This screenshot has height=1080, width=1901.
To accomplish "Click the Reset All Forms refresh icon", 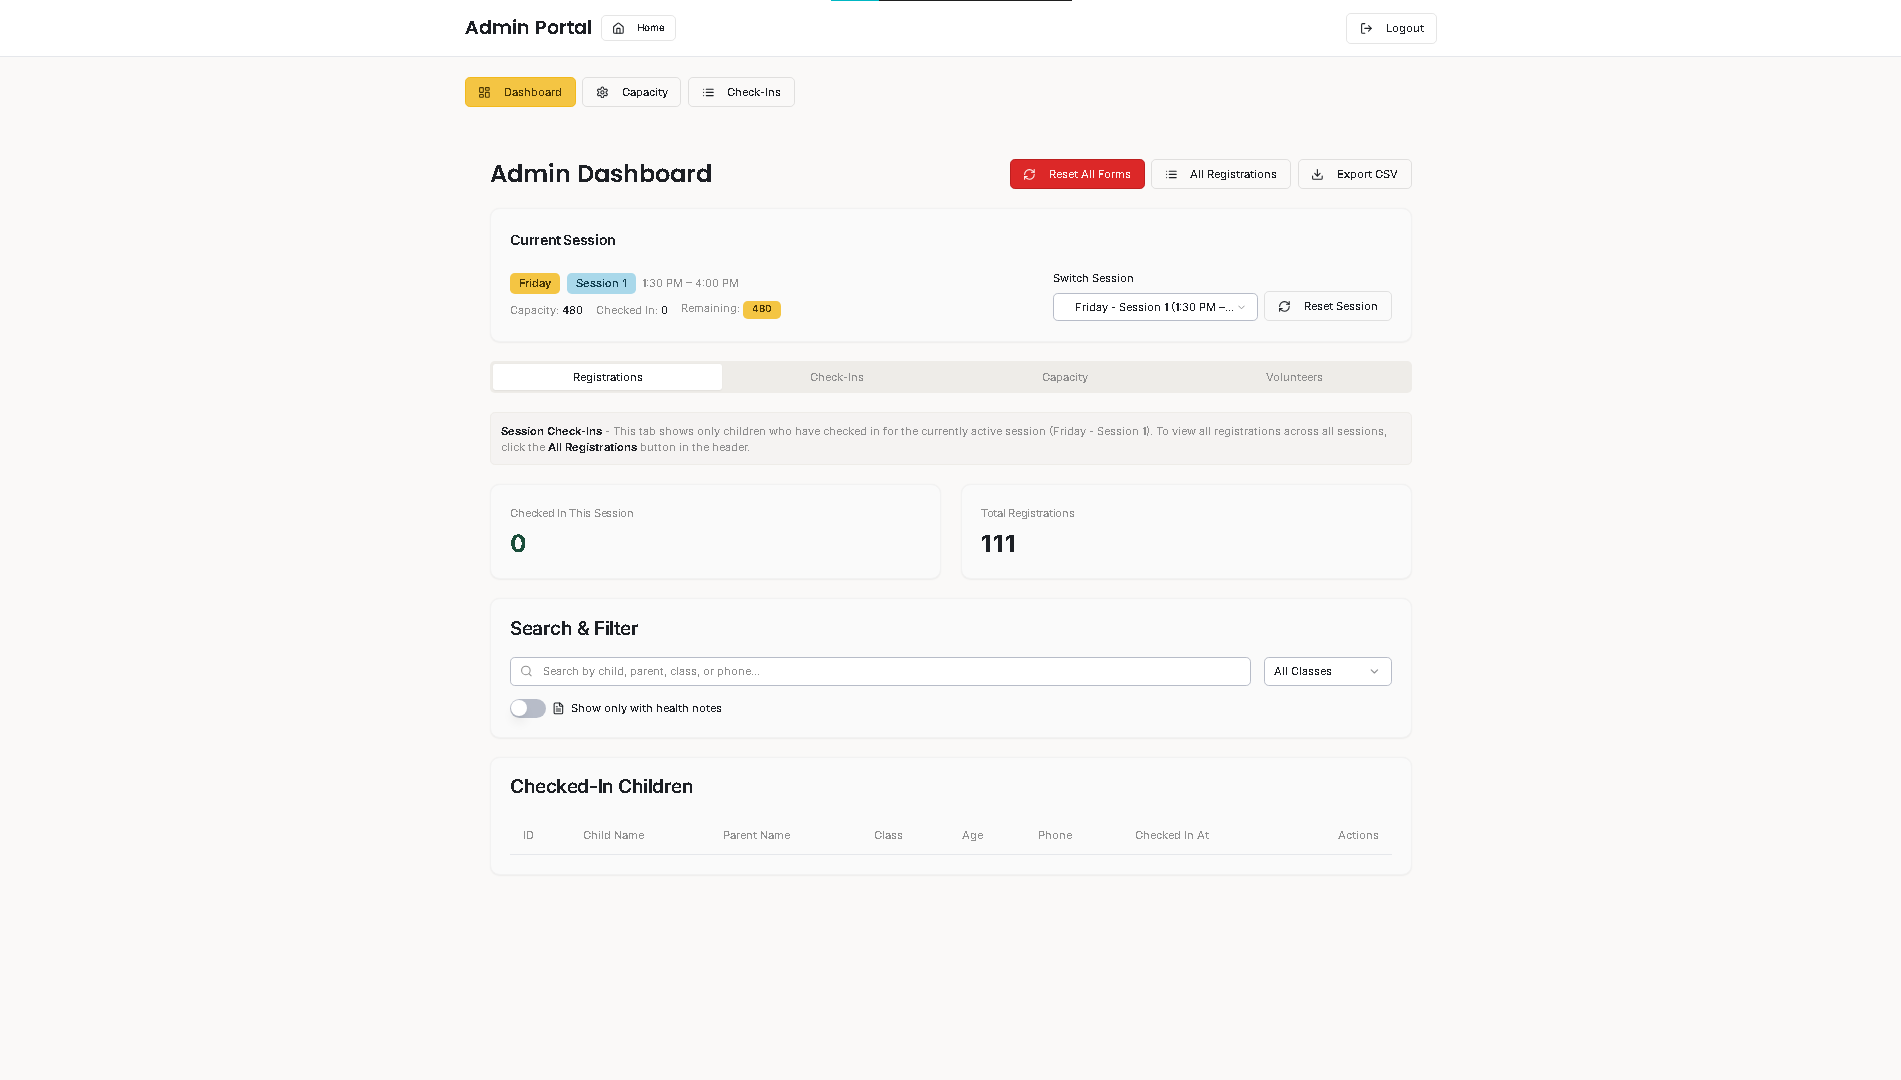I will pyautogui.click(x=1029, y=175).
